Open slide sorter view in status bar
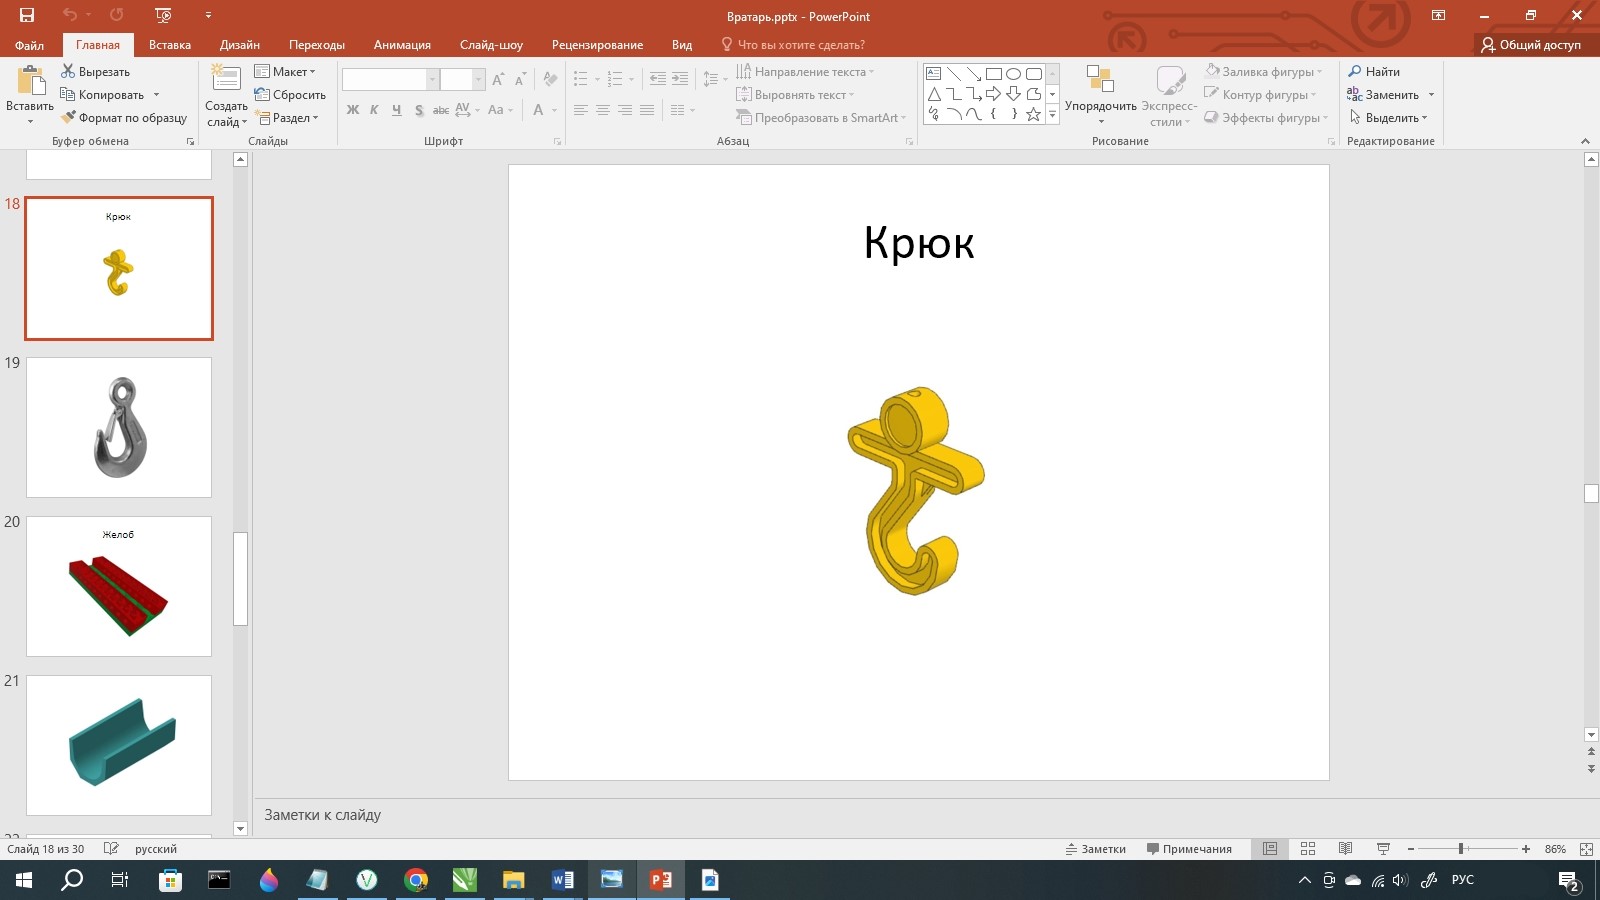Viewport: 1600px width, 900px height. tap(1308, 849)
